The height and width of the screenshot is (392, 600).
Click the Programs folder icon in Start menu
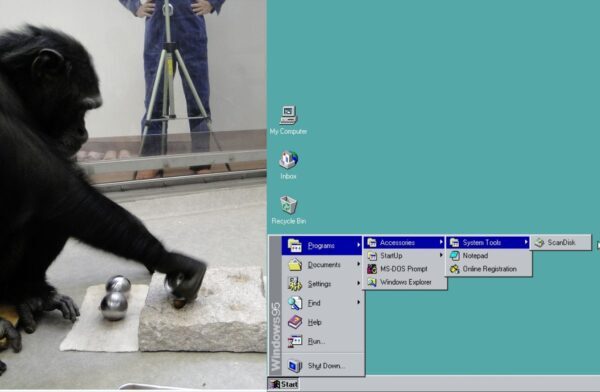tap(295, 245)
